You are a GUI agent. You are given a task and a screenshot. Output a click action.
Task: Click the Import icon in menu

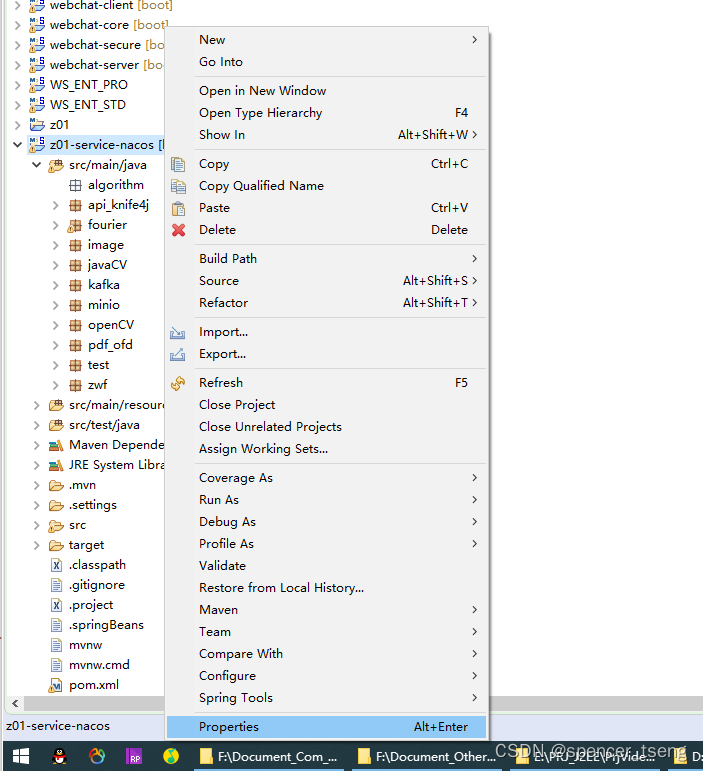(177, 333)
